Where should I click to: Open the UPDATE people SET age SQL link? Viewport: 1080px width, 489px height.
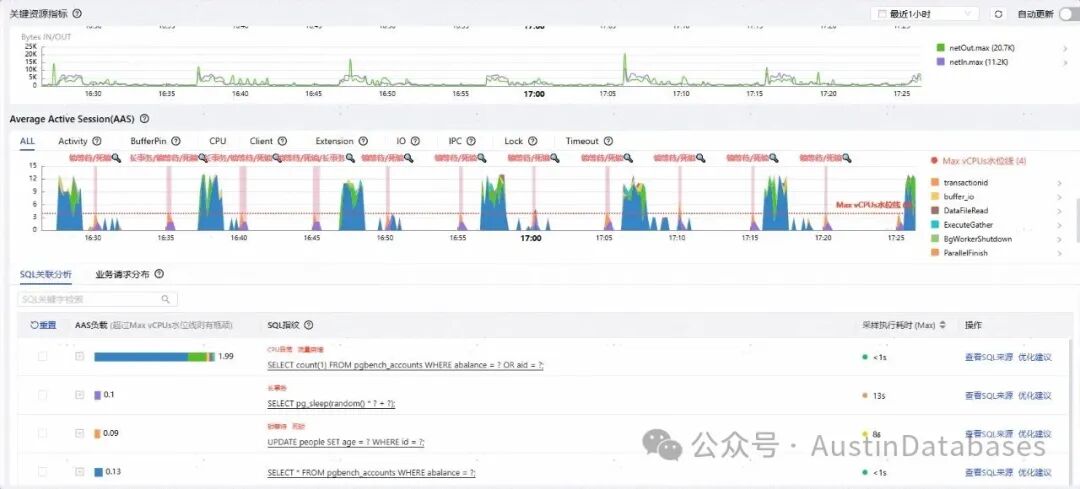(x=346, y=443)
